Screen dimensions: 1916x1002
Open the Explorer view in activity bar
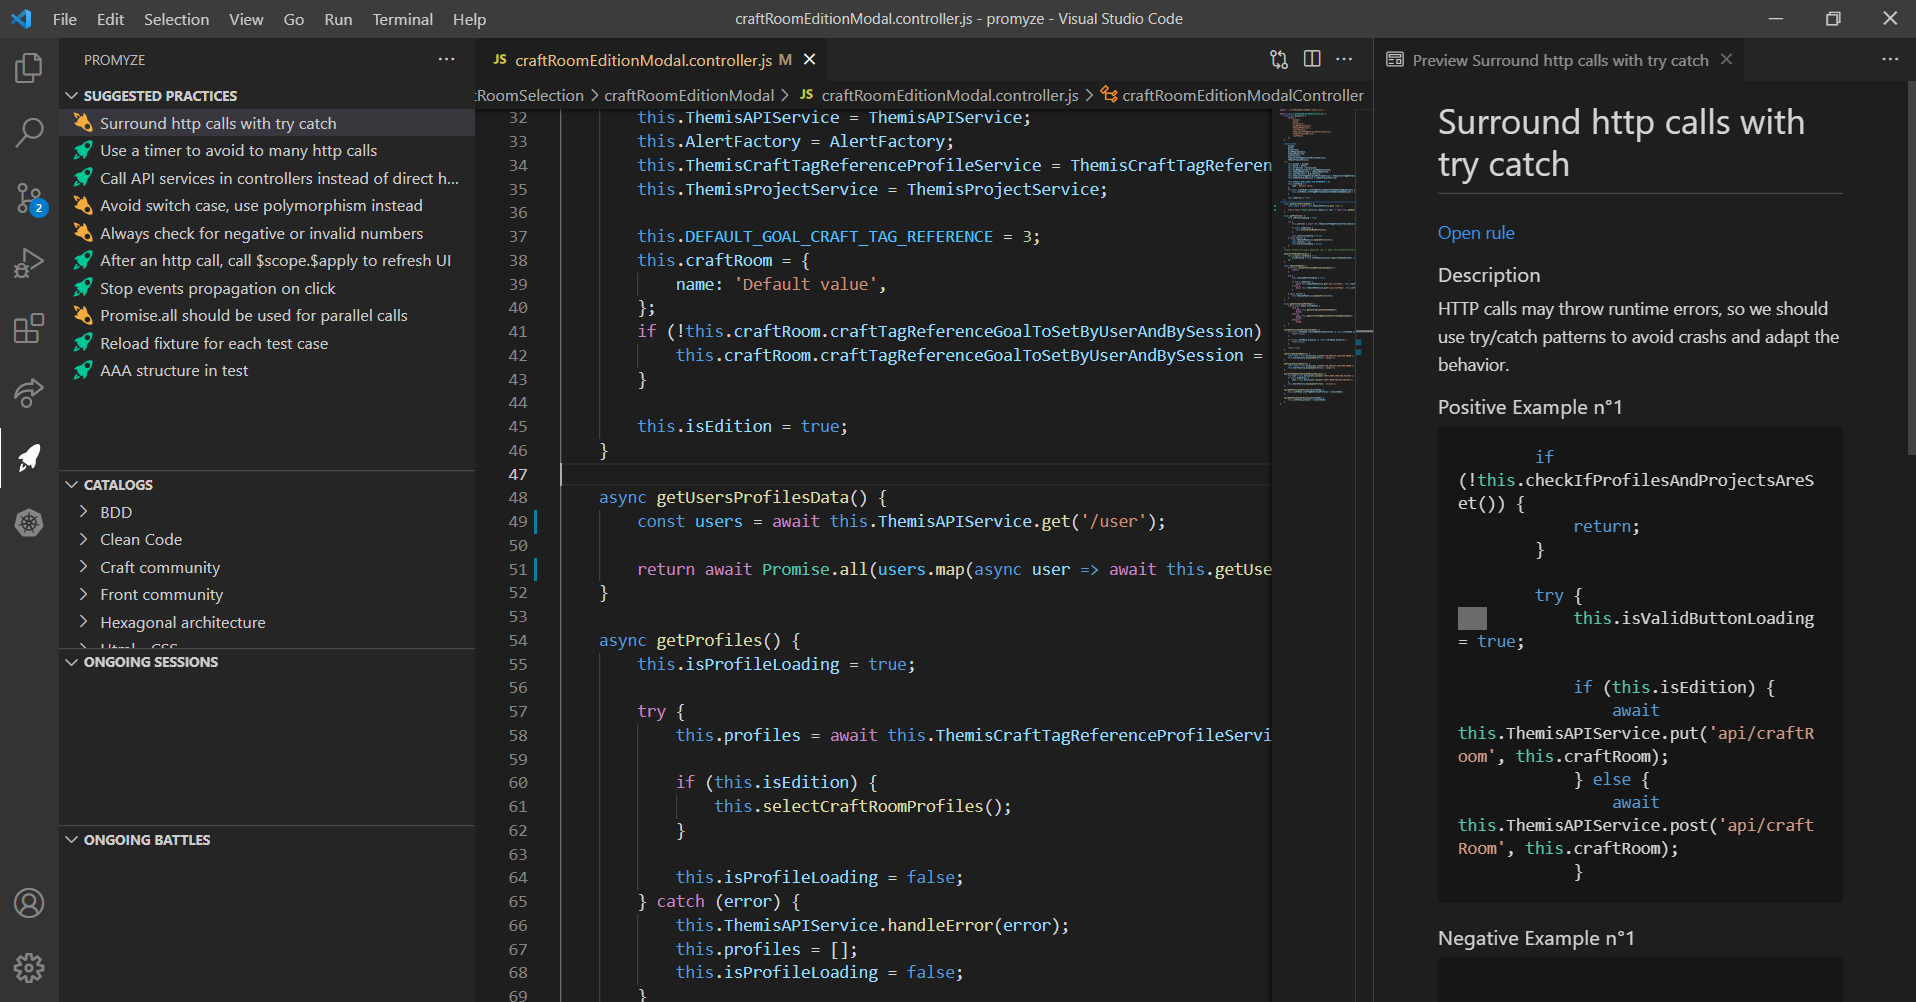tap(29, 69)
